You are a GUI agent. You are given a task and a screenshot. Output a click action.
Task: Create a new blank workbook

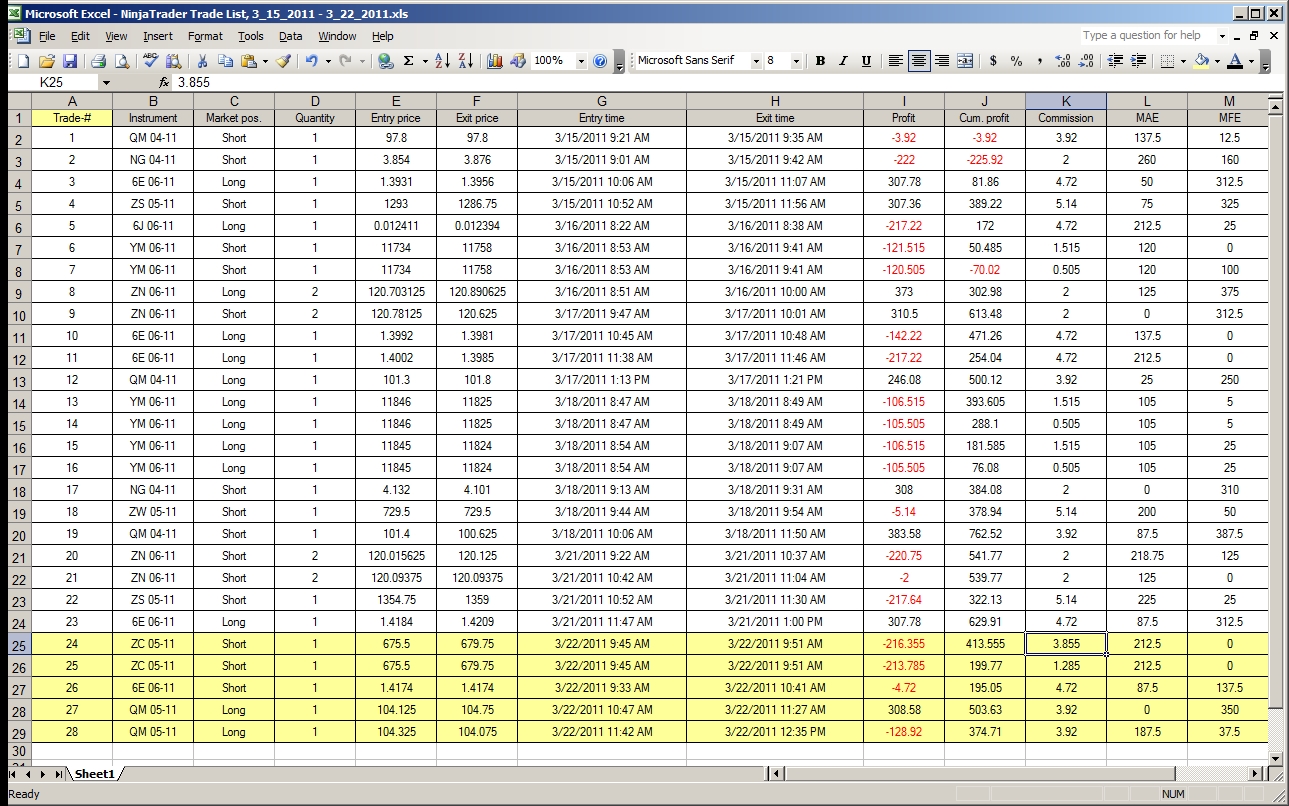click(x=23, y=61)
